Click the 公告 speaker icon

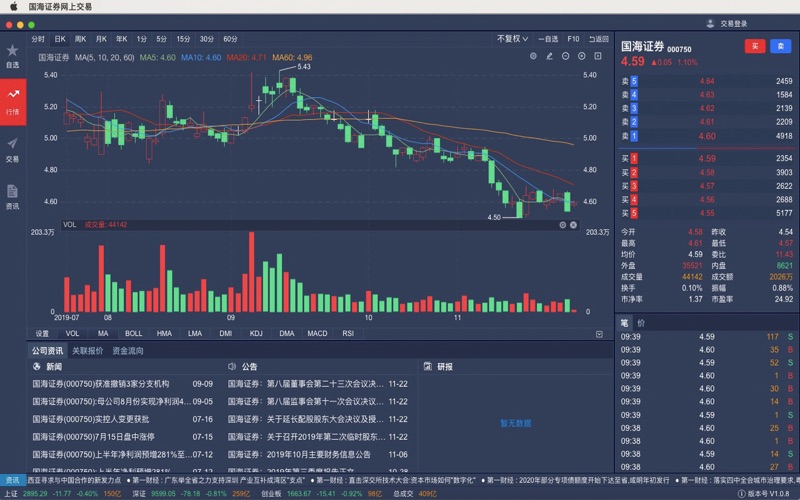click(x=232, y=366)
